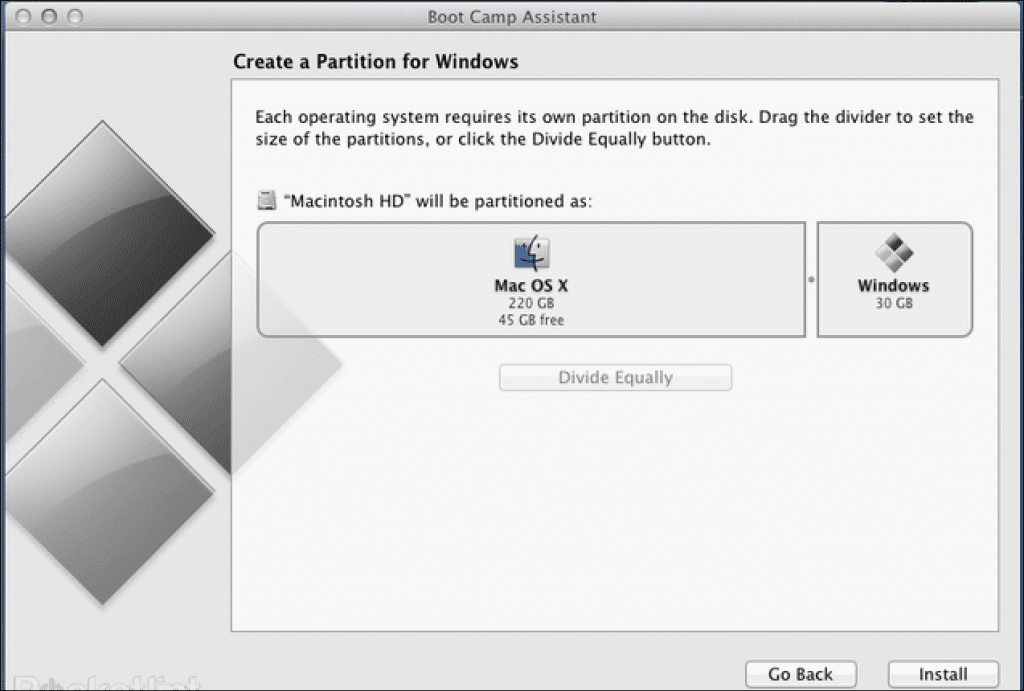Click the "45 GB free" text
The image size is (1024, 691).
(x=531, y=320)
